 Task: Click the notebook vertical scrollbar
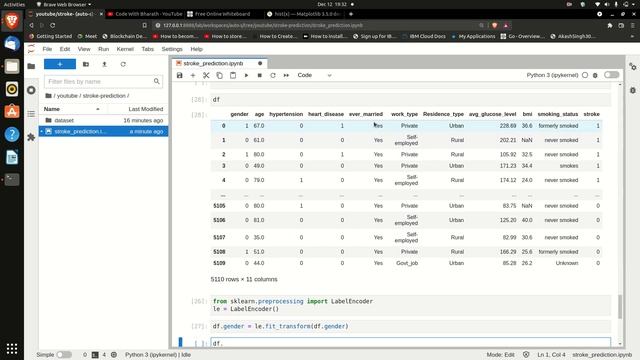(620, 306)
